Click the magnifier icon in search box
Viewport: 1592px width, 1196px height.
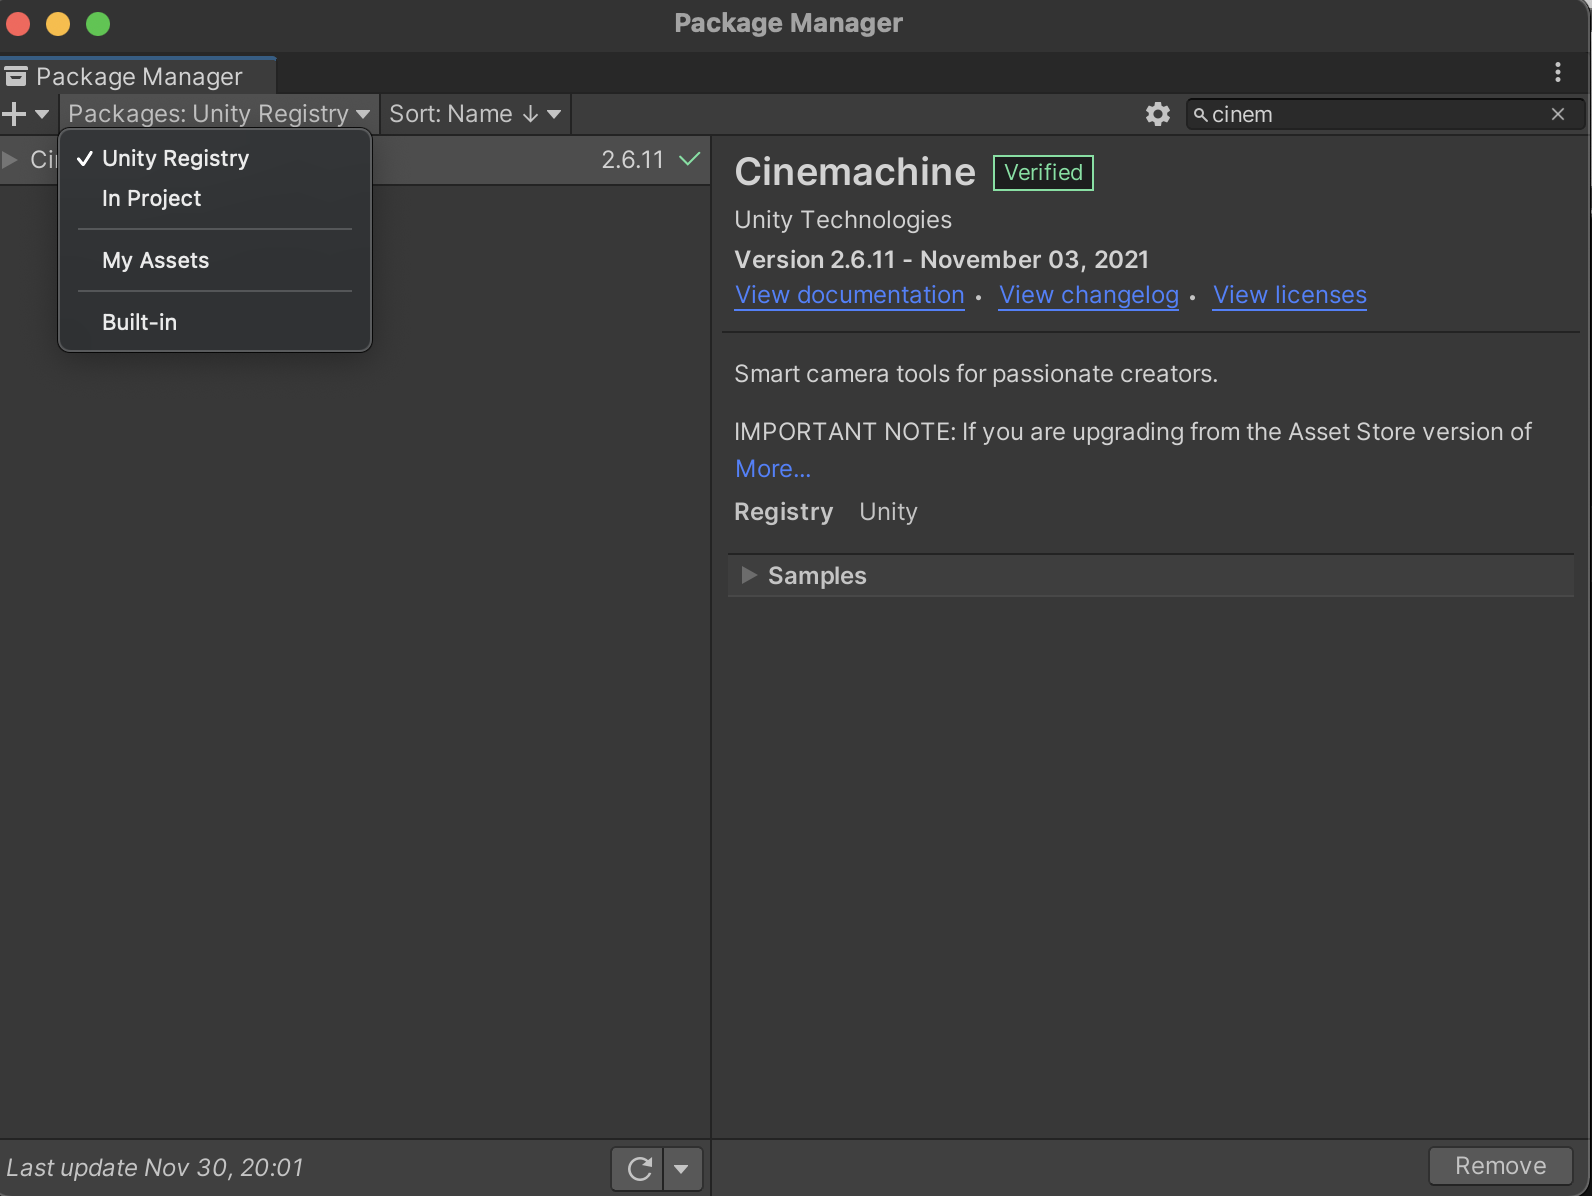click(1200, 114)
